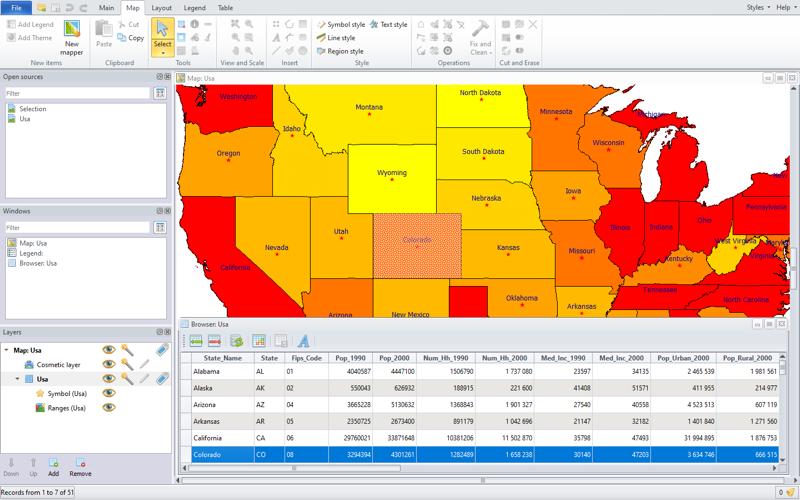
Task: Select 'Legend:' in Windows list
Action: tap(31, 253)
